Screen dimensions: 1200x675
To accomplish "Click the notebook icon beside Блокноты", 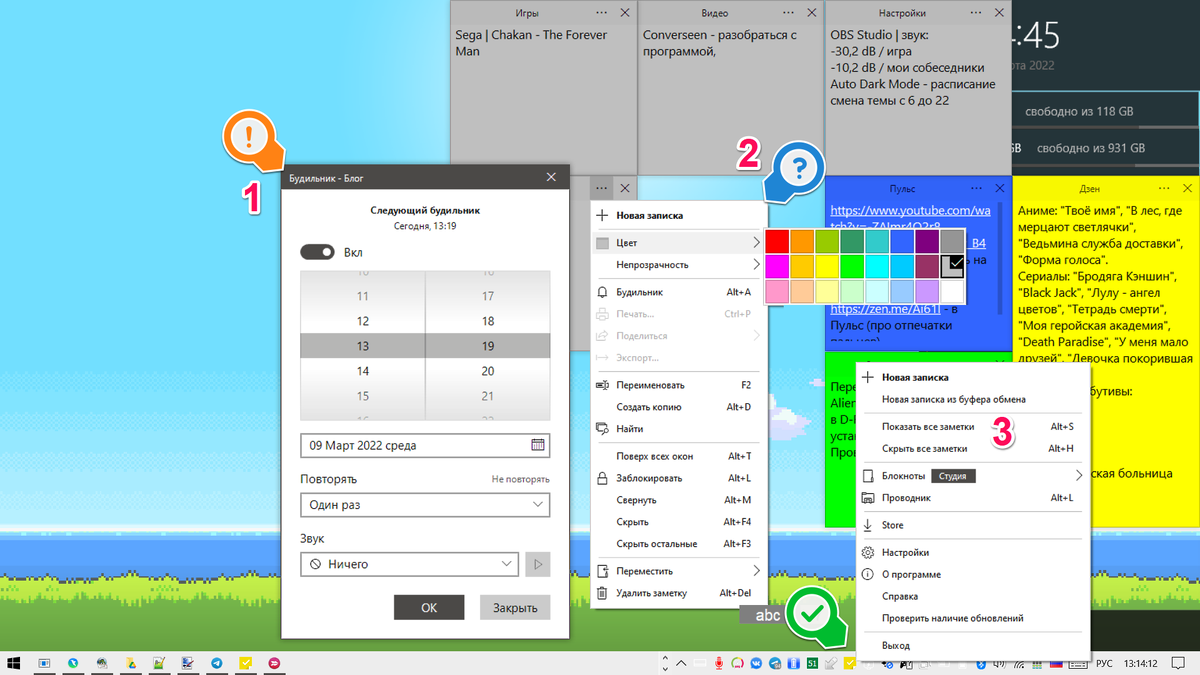I will [x=868, y=476].
